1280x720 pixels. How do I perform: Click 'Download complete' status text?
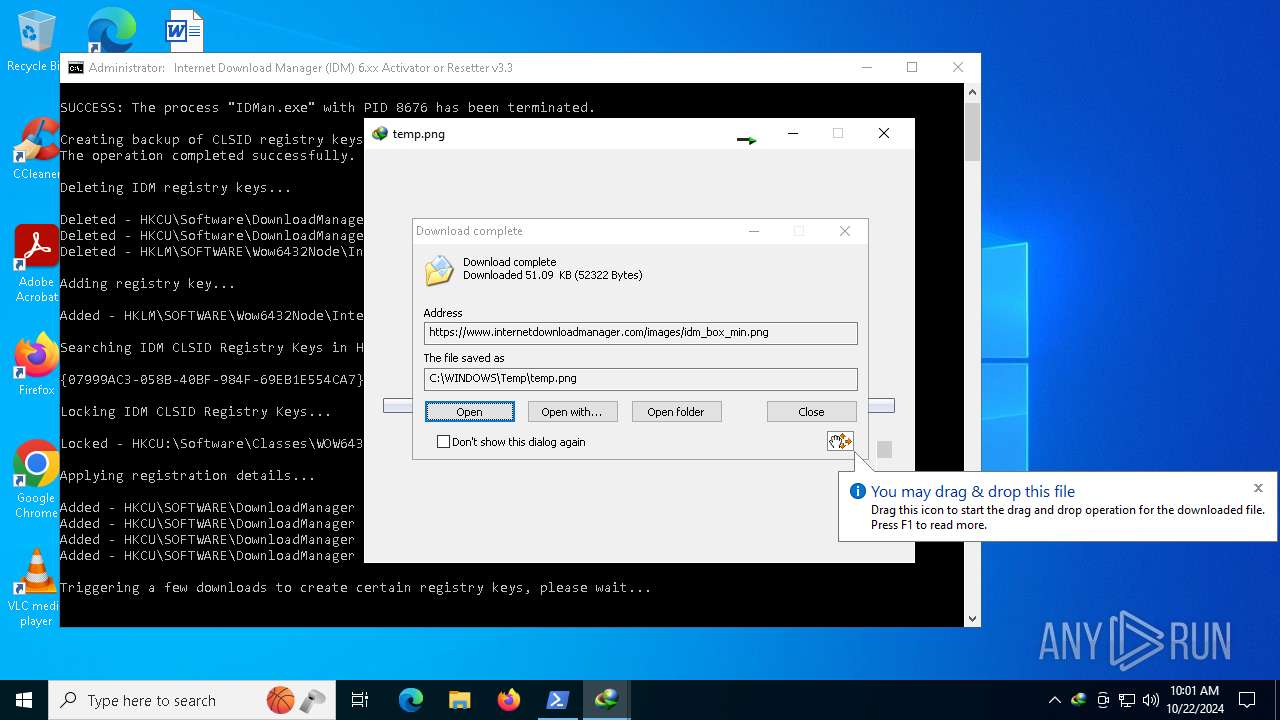click(x=509, y=262)
